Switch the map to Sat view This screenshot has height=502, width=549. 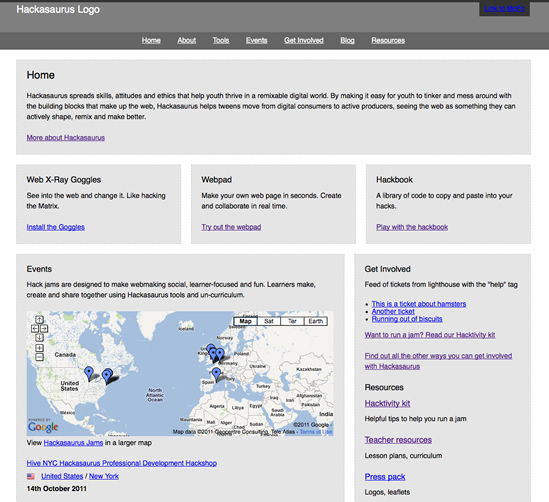(269, 321)
